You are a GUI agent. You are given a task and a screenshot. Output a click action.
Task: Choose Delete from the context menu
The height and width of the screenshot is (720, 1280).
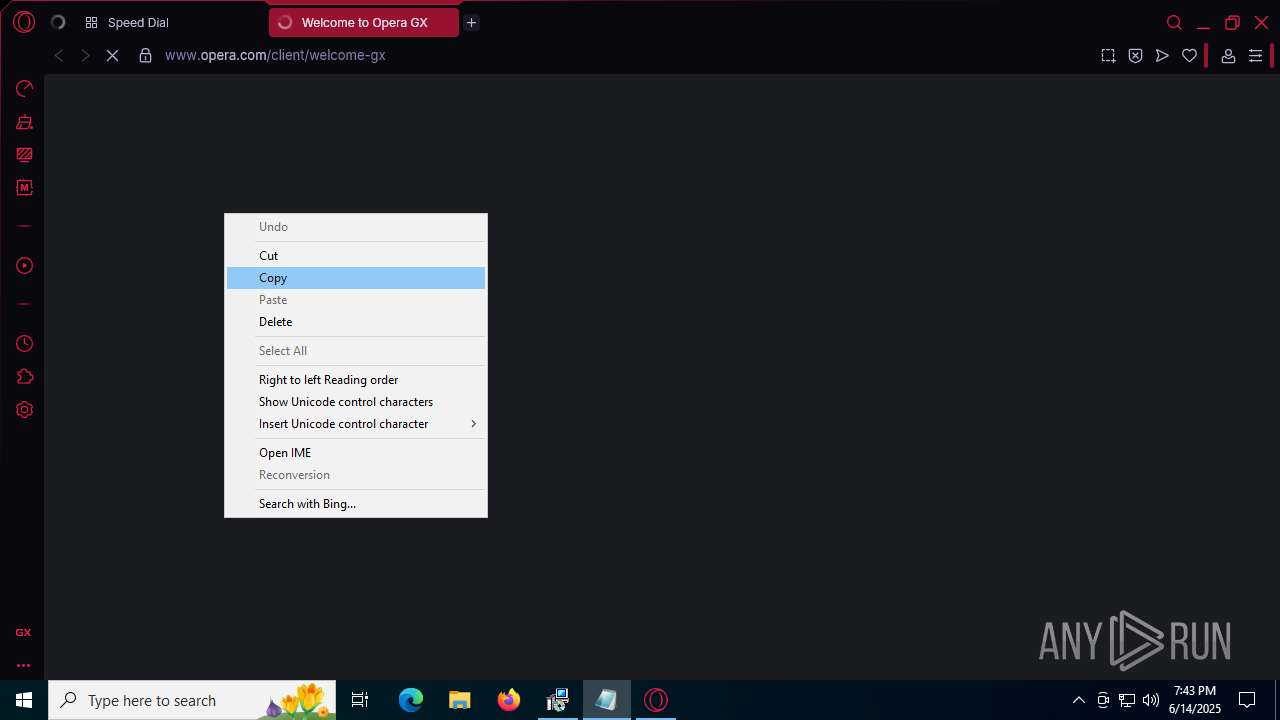[x=356, y=322]
